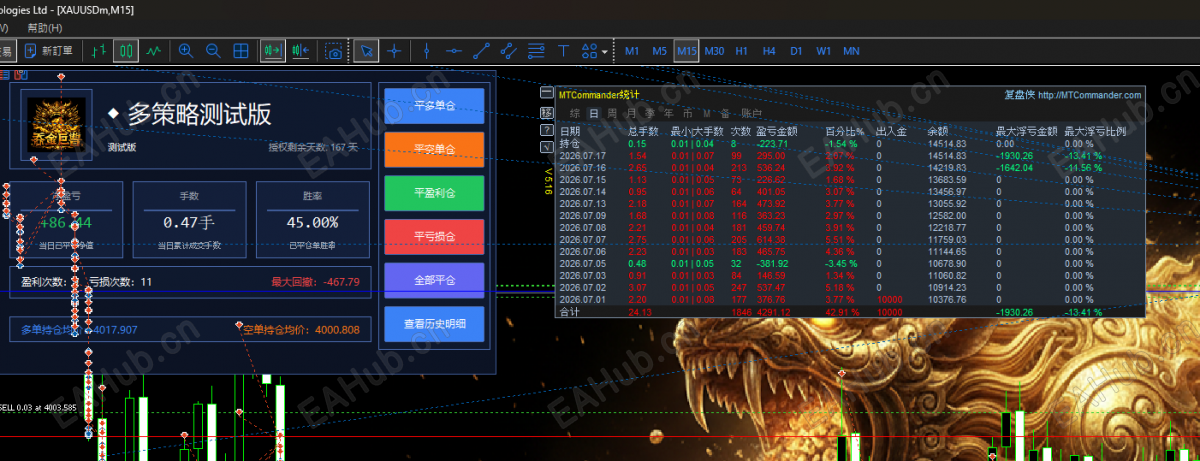Draw a vertical line on chart
The image size is (1200, 461).
coord(427,50)
